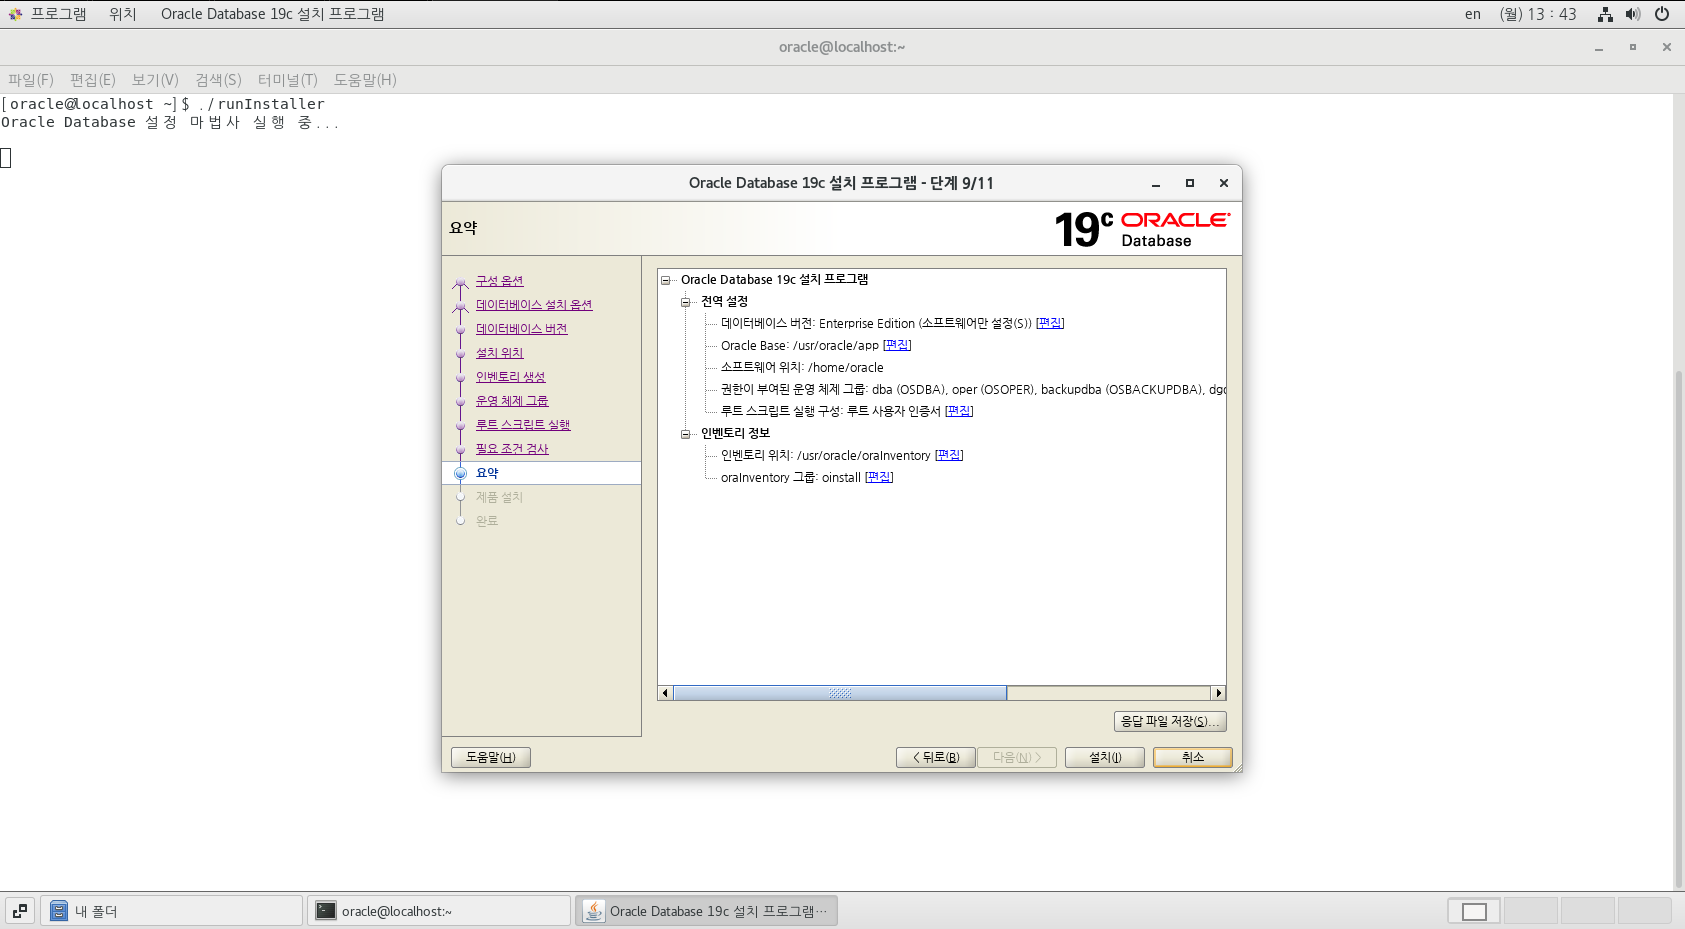The width and height of the screenshot is (1685, 929).
Task: Close the oracle@localhost terminal window
Action: pyautogui.click(x=1667, y=47)
